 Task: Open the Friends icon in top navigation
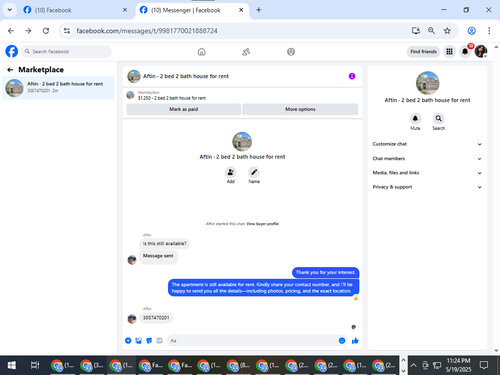pyautogui.click(x=246, y=52)
